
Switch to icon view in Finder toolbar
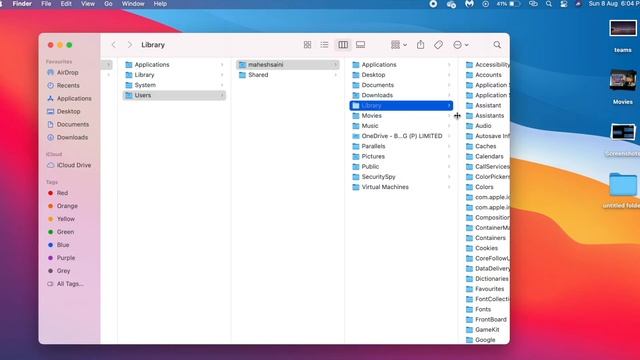pos(307,45)
